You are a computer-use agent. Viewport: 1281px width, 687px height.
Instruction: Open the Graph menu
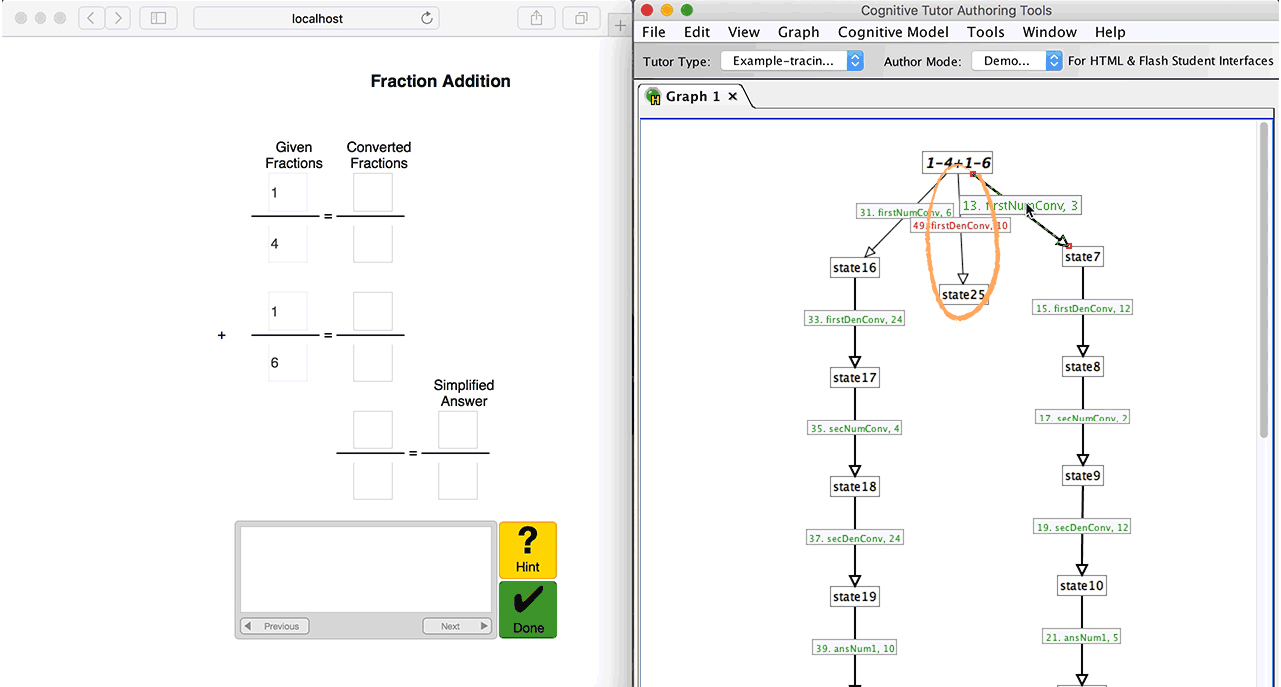[798, 32]
